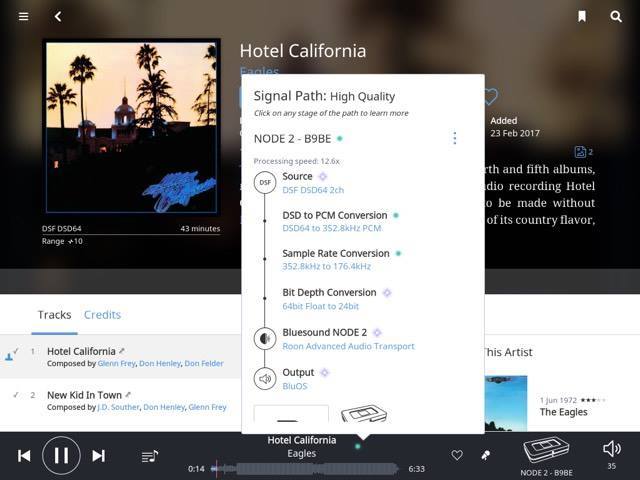Toggle selection check for track 1
The image size is (640, 480).
pyautogui.click(x=16, y=351)
